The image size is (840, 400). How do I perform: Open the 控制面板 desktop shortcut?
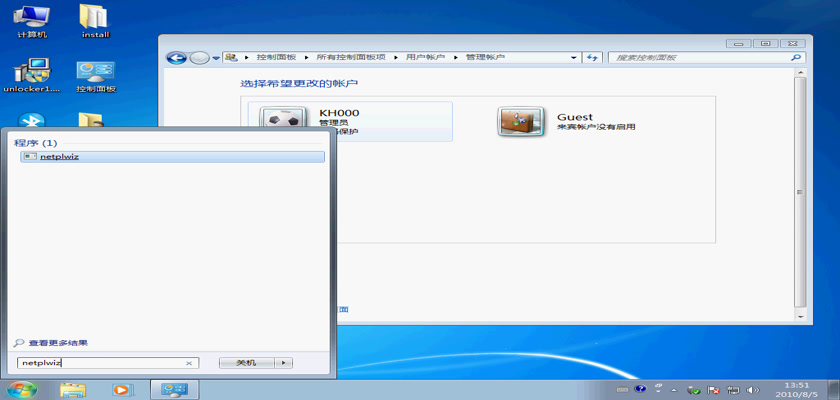click(x=95, y=75)
